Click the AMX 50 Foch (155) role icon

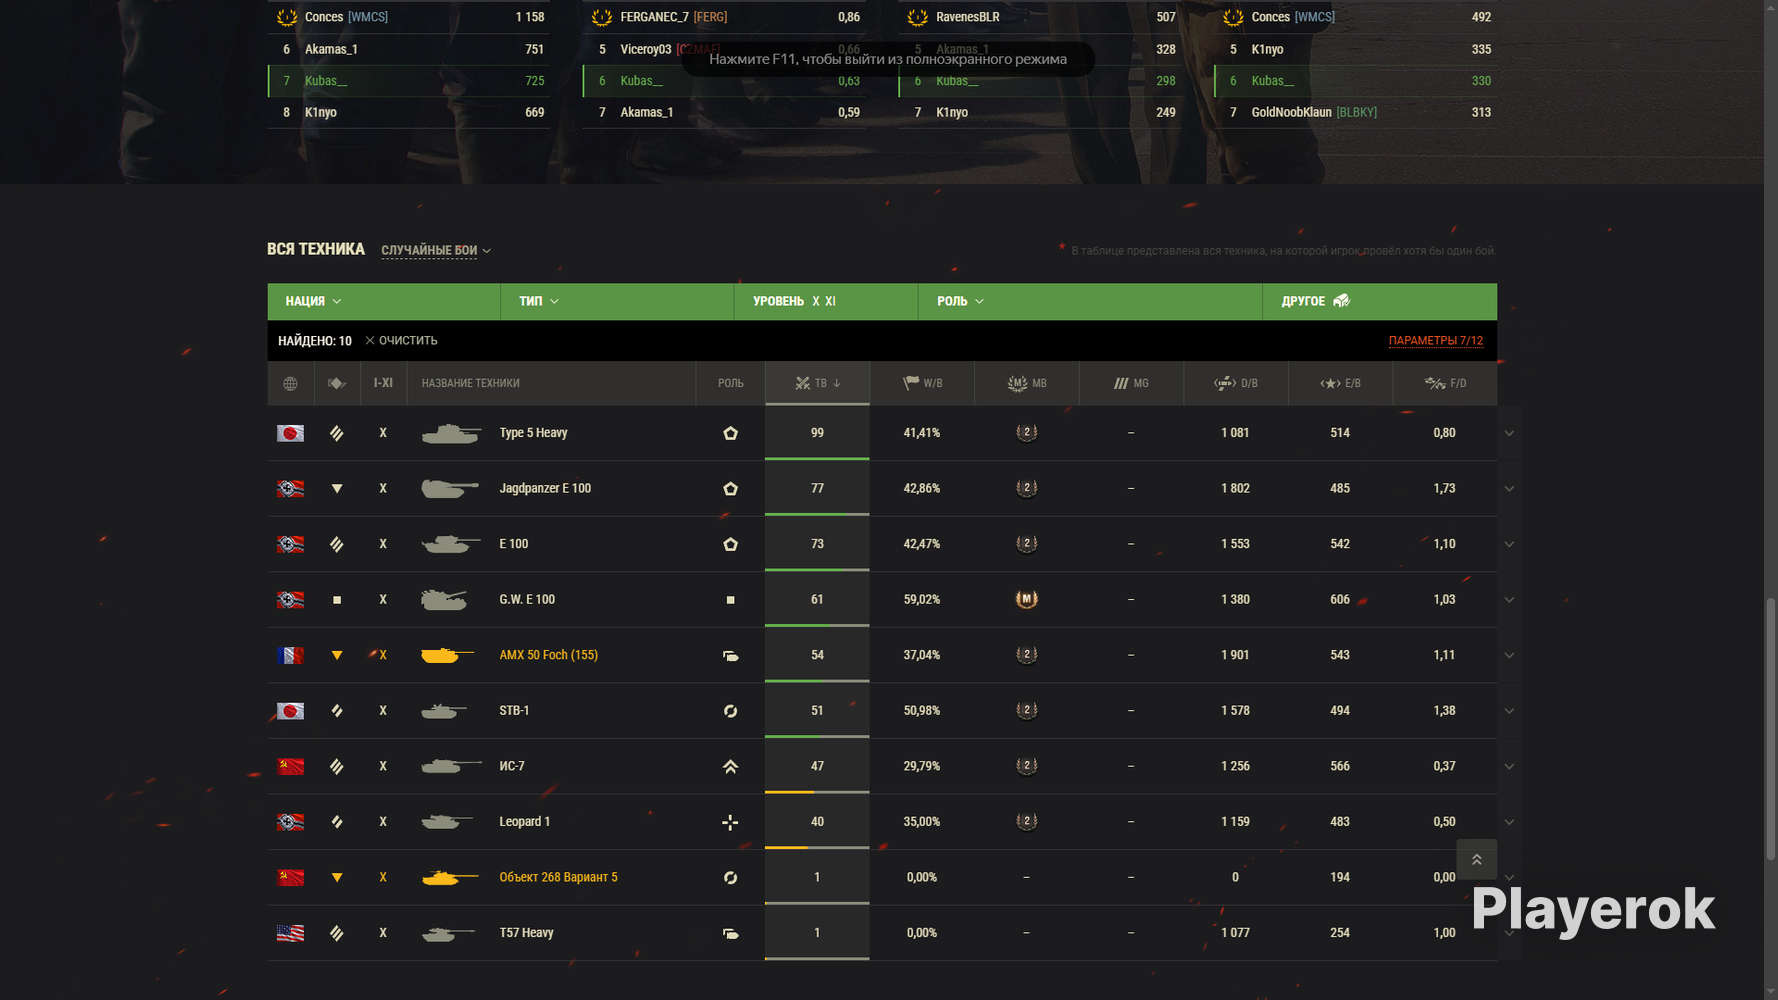pyautogui.click(x=731, y=656)
